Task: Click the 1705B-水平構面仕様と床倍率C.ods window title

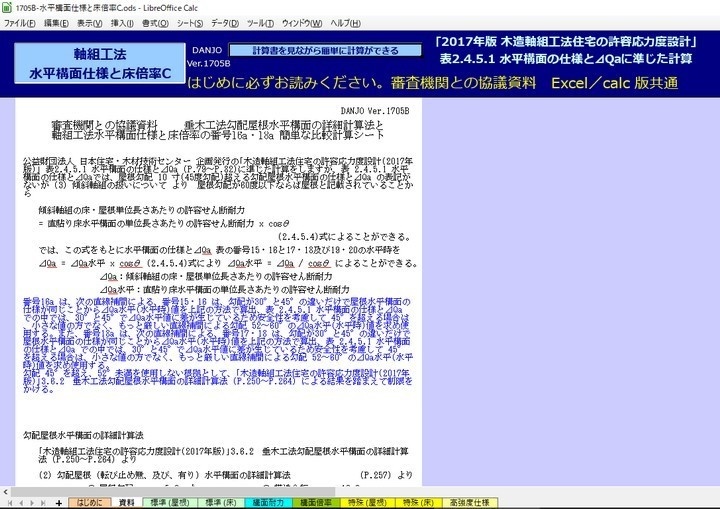Action: point(107,8)
